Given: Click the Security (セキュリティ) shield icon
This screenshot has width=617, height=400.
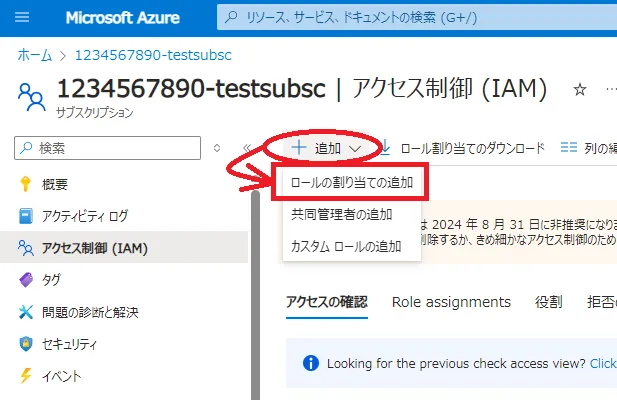Looking at the screenshot, I should 26,344.
